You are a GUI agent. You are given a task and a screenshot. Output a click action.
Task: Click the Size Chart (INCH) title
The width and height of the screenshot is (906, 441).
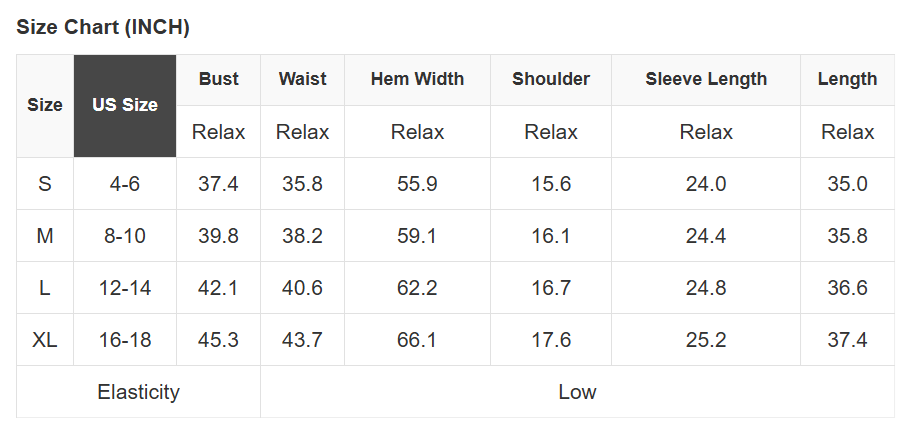(x=103, y=27)
